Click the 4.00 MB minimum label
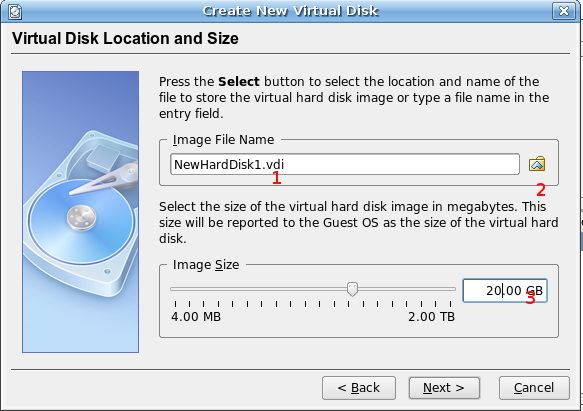 (196, 317)
